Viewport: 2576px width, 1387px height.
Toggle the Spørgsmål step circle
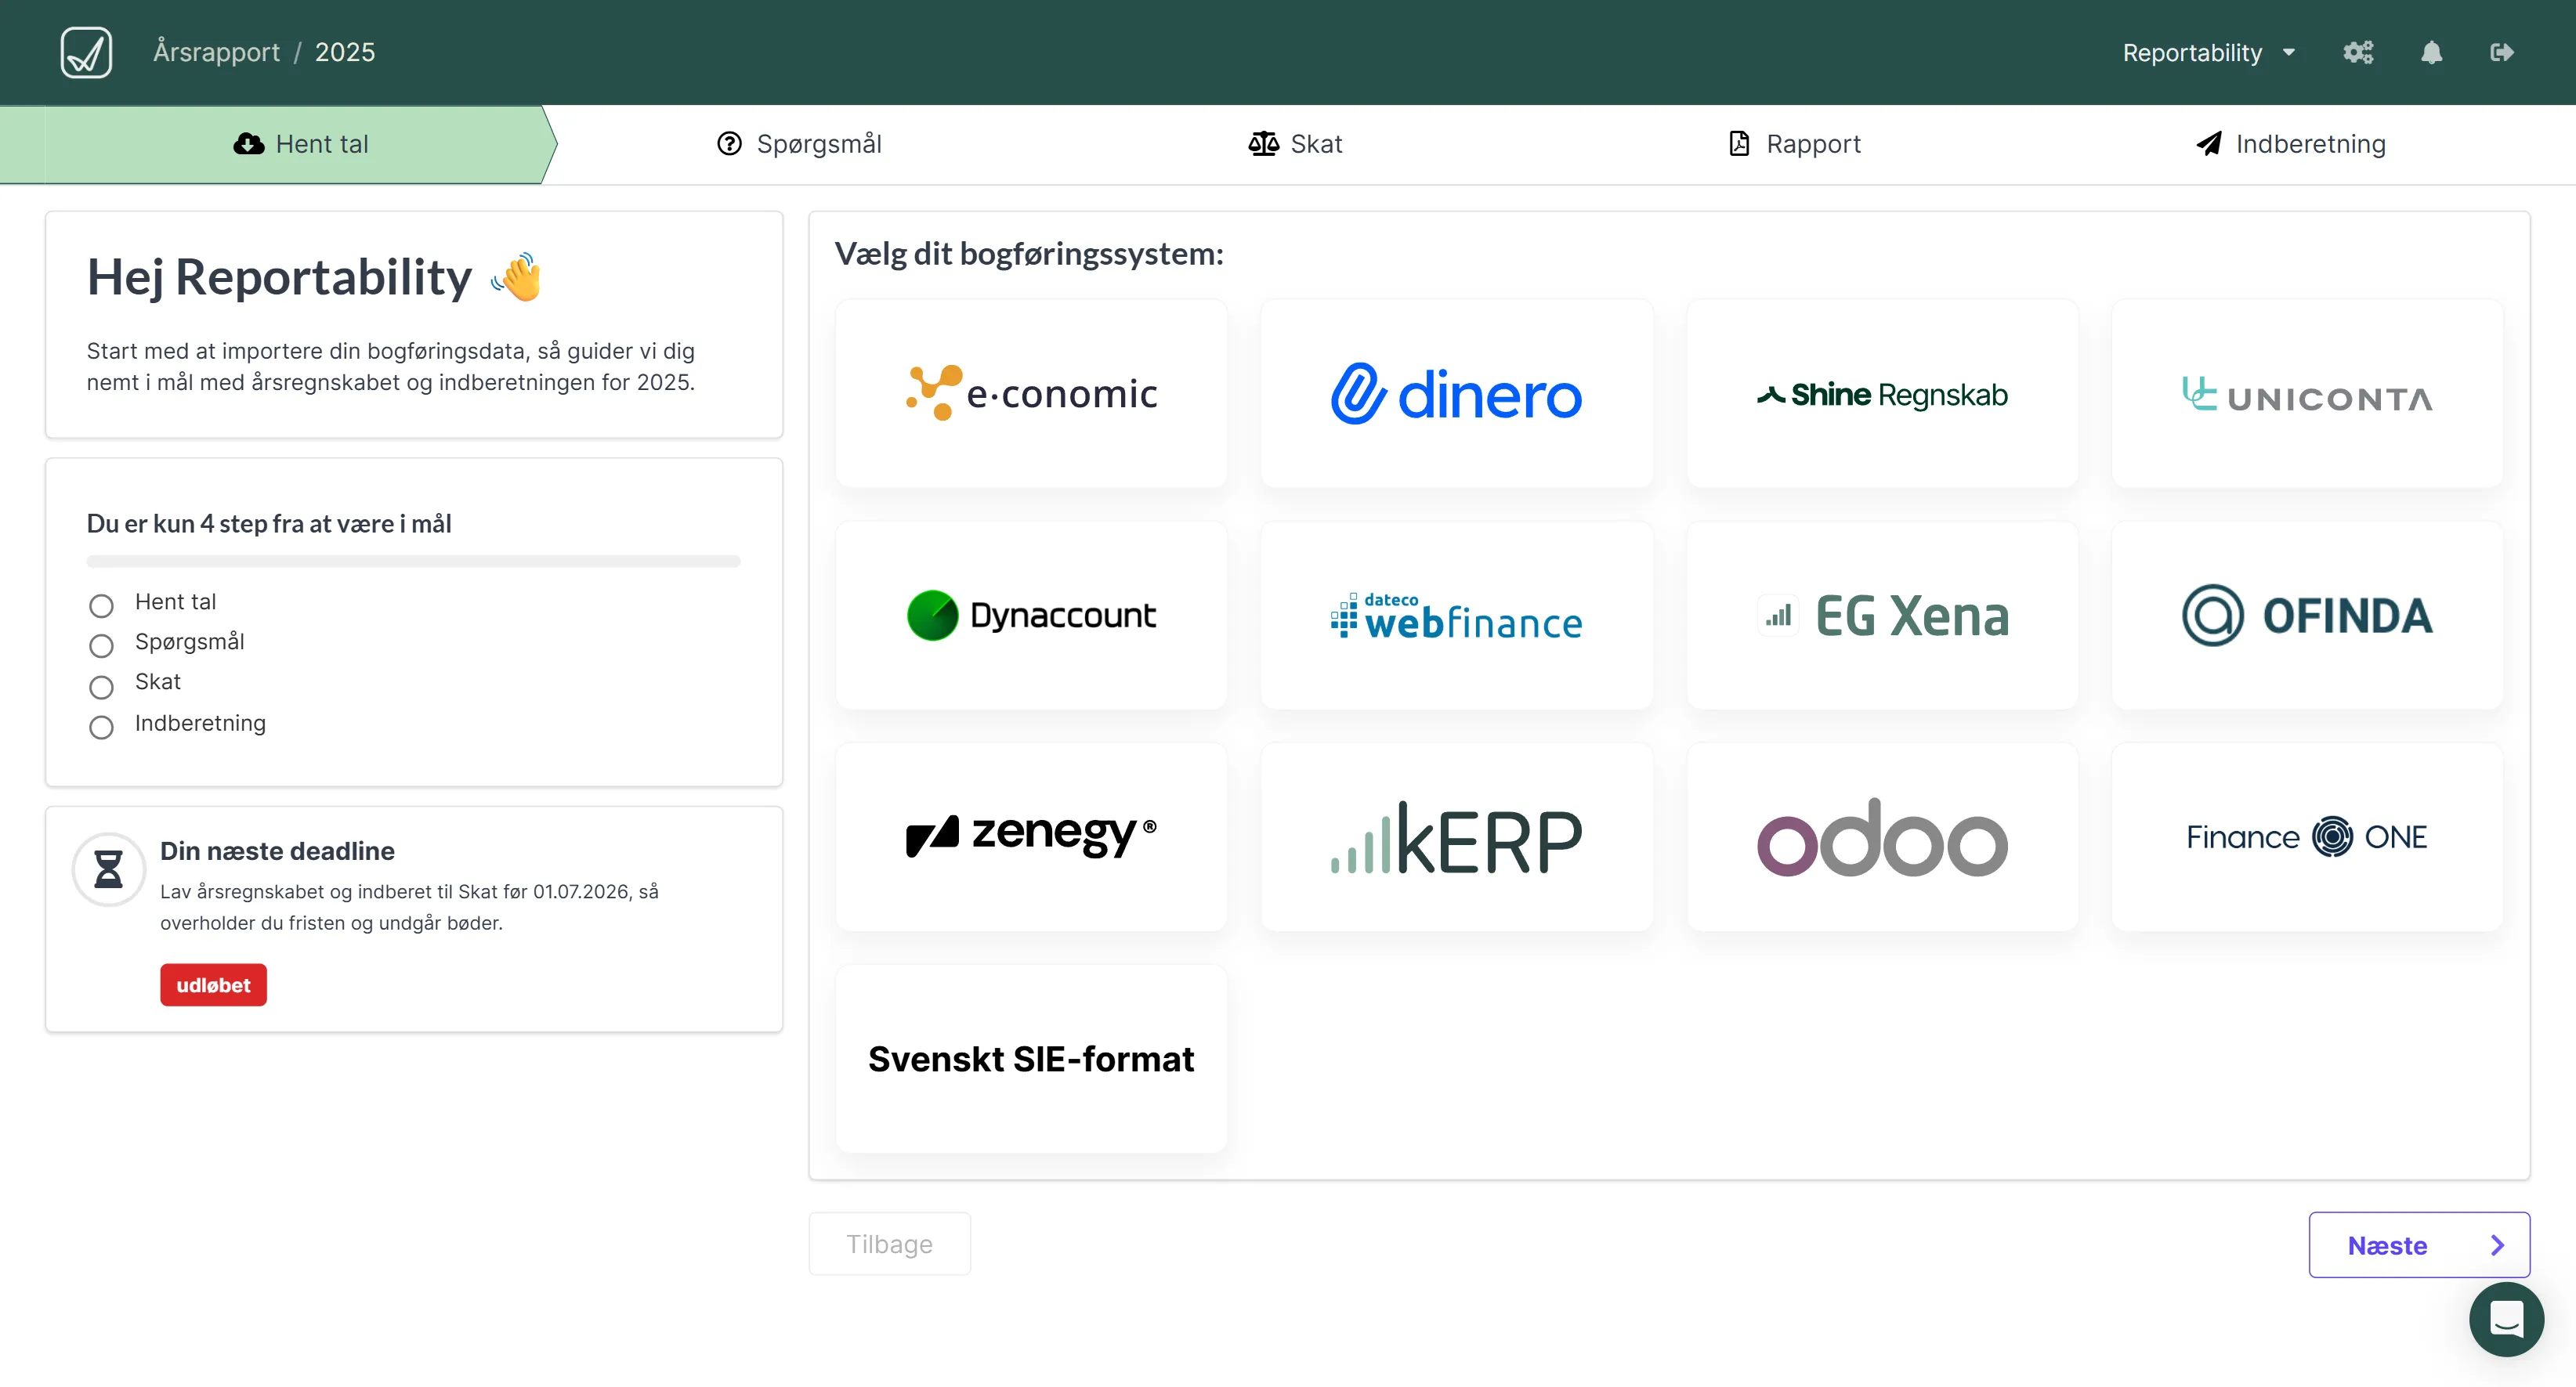pos(101,645)
